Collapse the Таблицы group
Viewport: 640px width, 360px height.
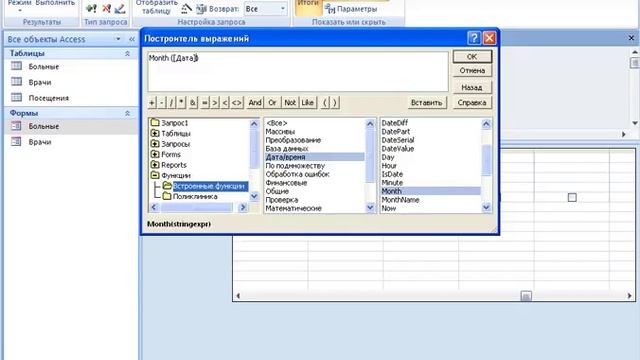point(127,53)
